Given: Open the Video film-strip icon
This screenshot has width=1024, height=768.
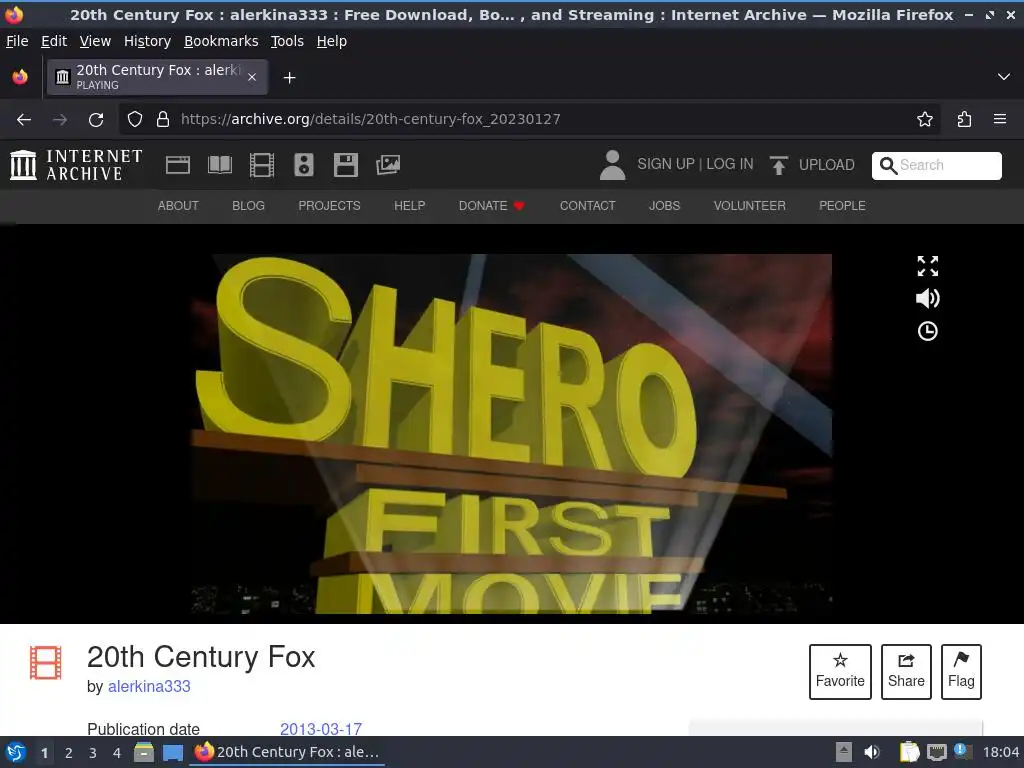Looking at the screenshot, I should point(262,165).
